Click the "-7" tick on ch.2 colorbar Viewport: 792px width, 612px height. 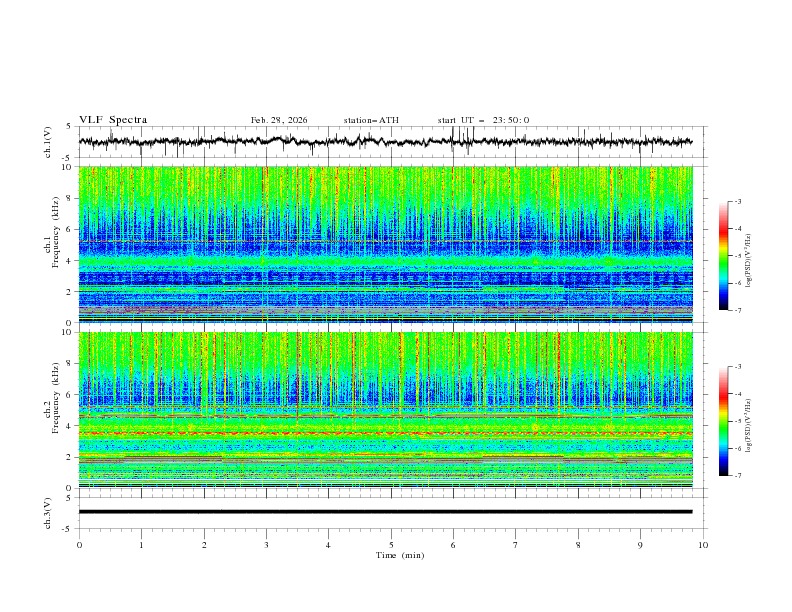click(738, 476)
